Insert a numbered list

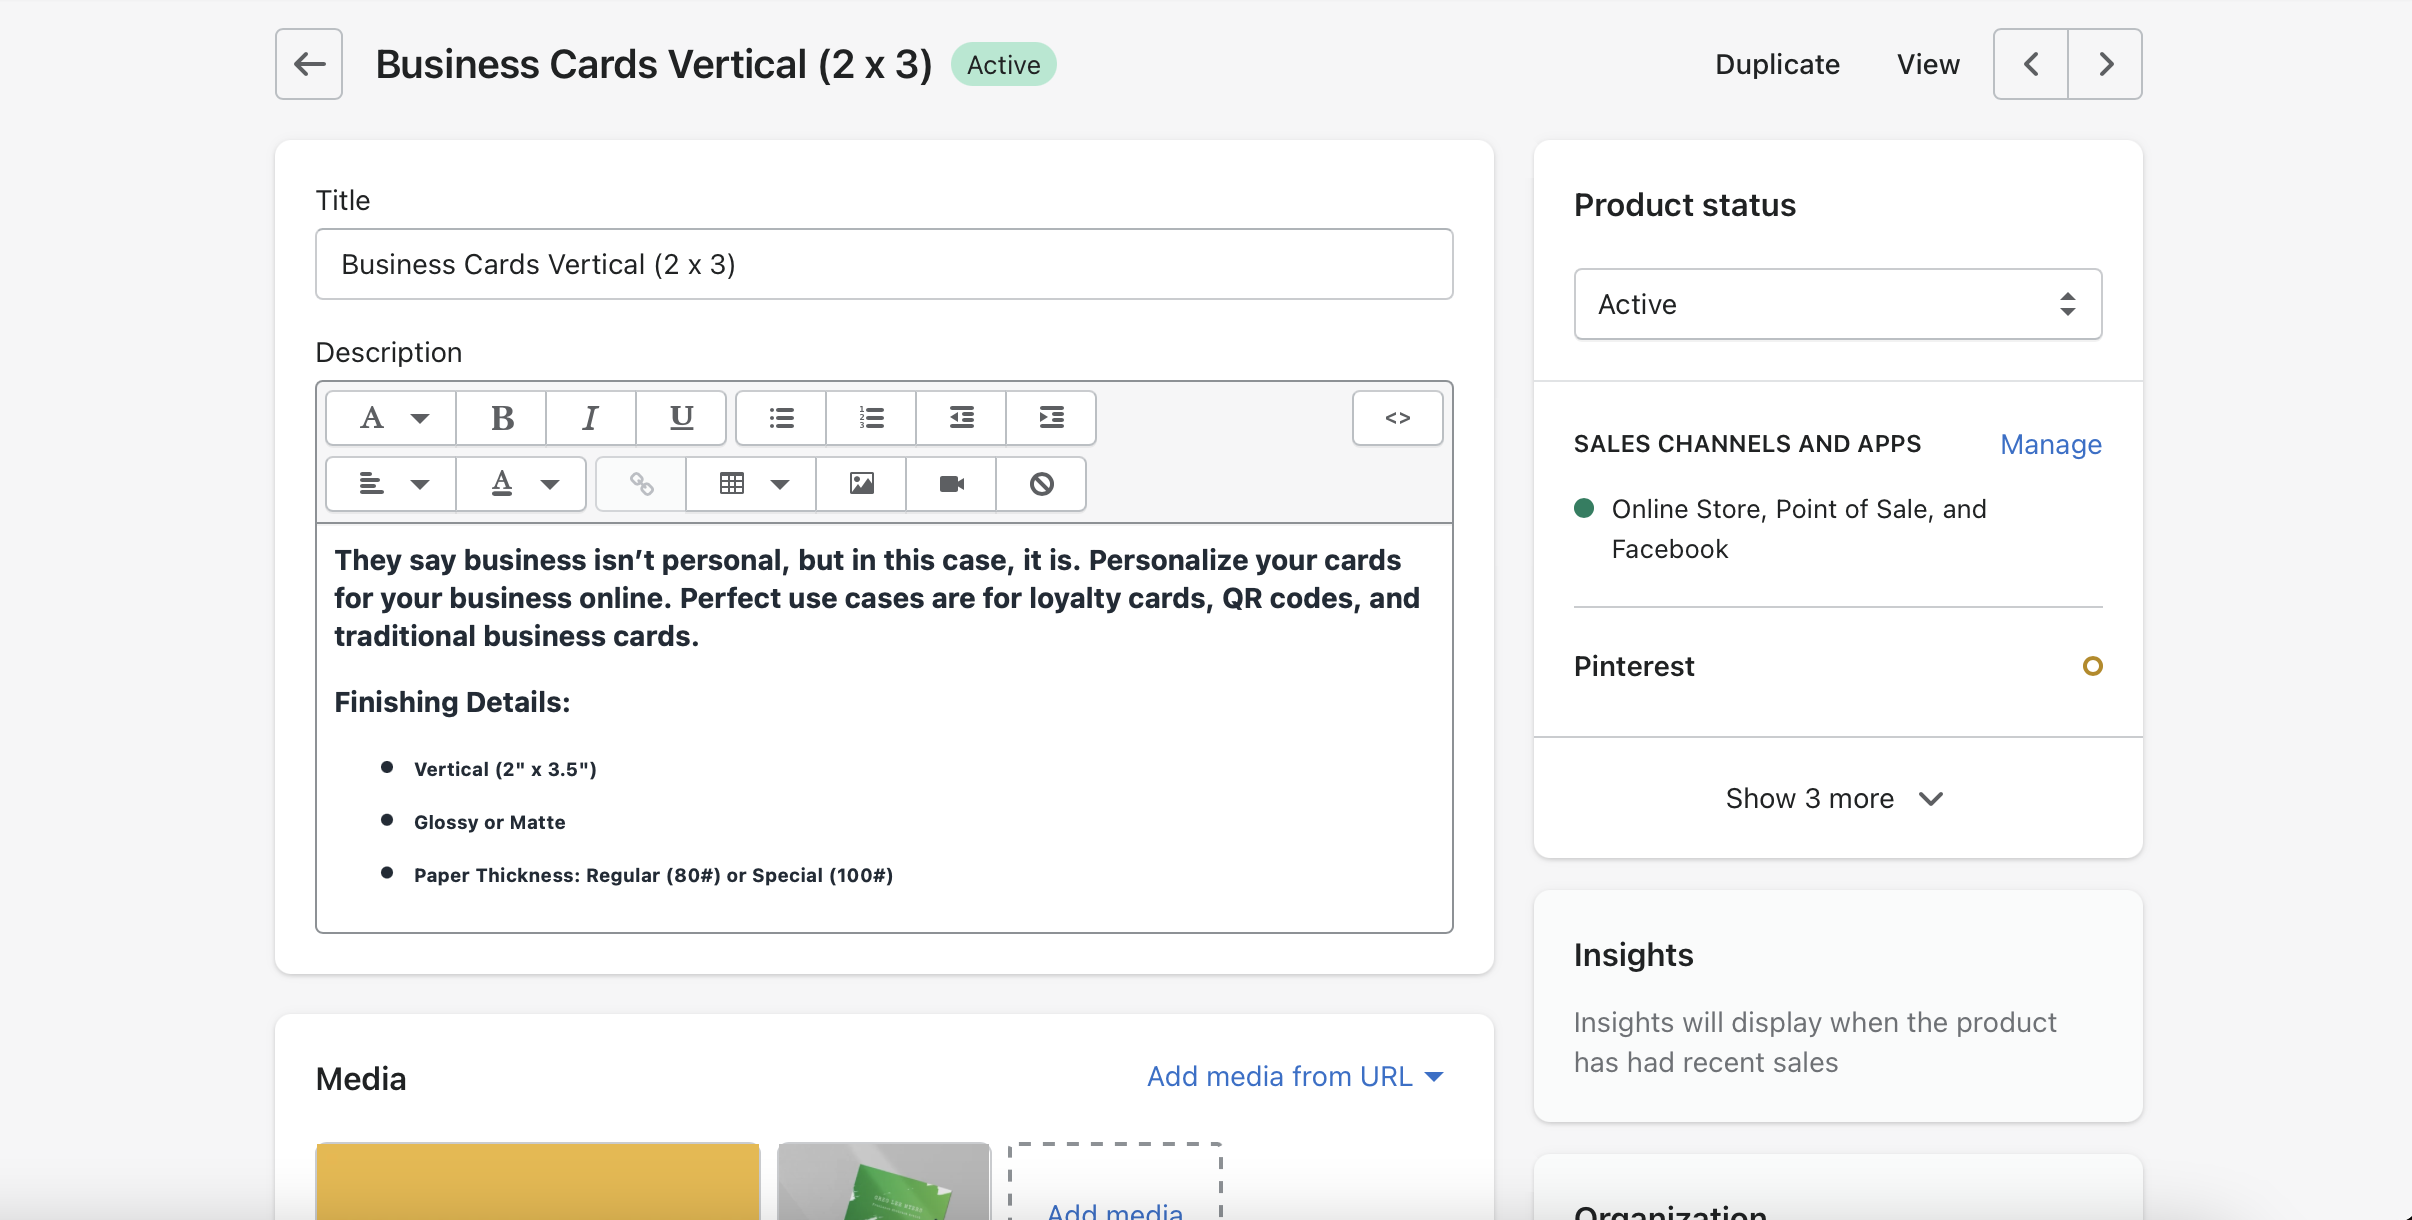871,418
